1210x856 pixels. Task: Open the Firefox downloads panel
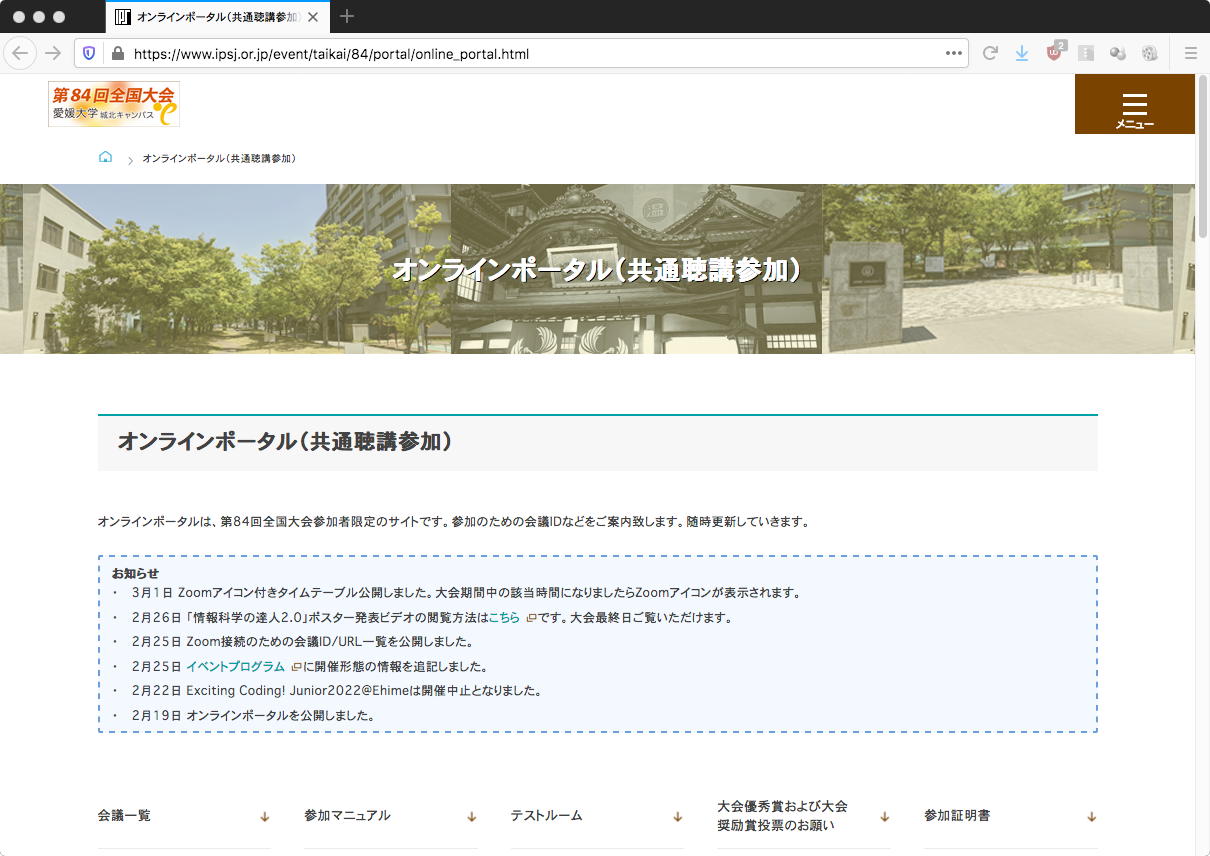[x=1022, y=54]
